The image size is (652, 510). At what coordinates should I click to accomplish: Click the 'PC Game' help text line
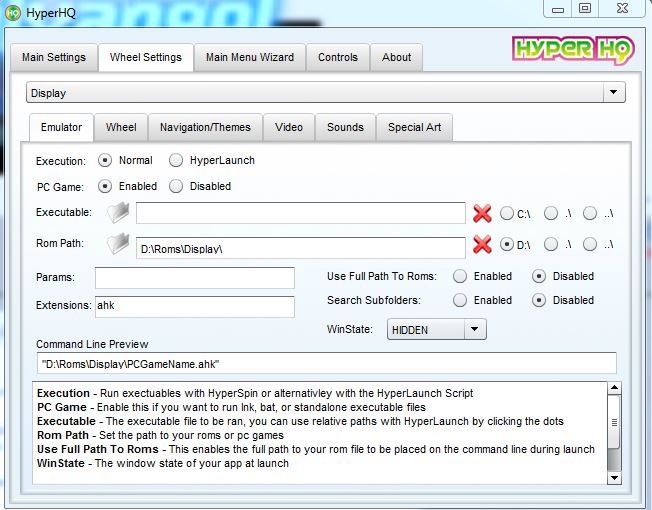pyautogui.click(x=231, y=407)
